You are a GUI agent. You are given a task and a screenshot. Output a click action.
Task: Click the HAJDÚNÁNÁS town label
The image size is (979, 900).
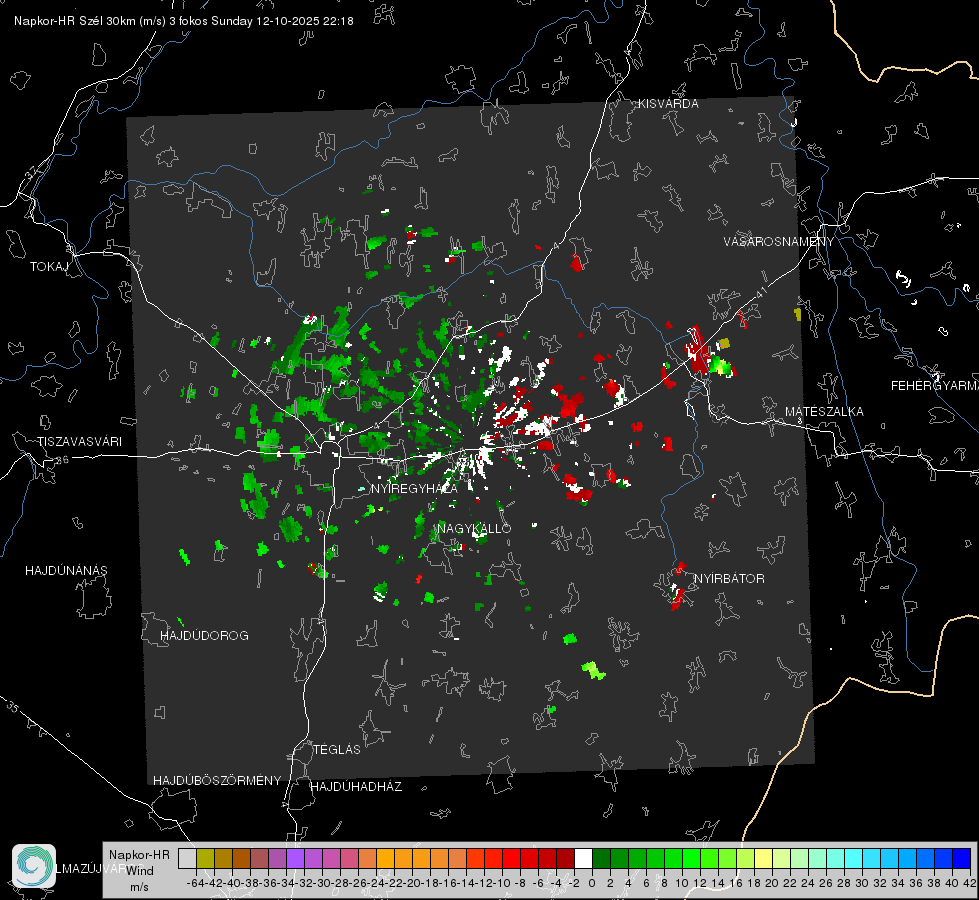[x=66, y=571]
